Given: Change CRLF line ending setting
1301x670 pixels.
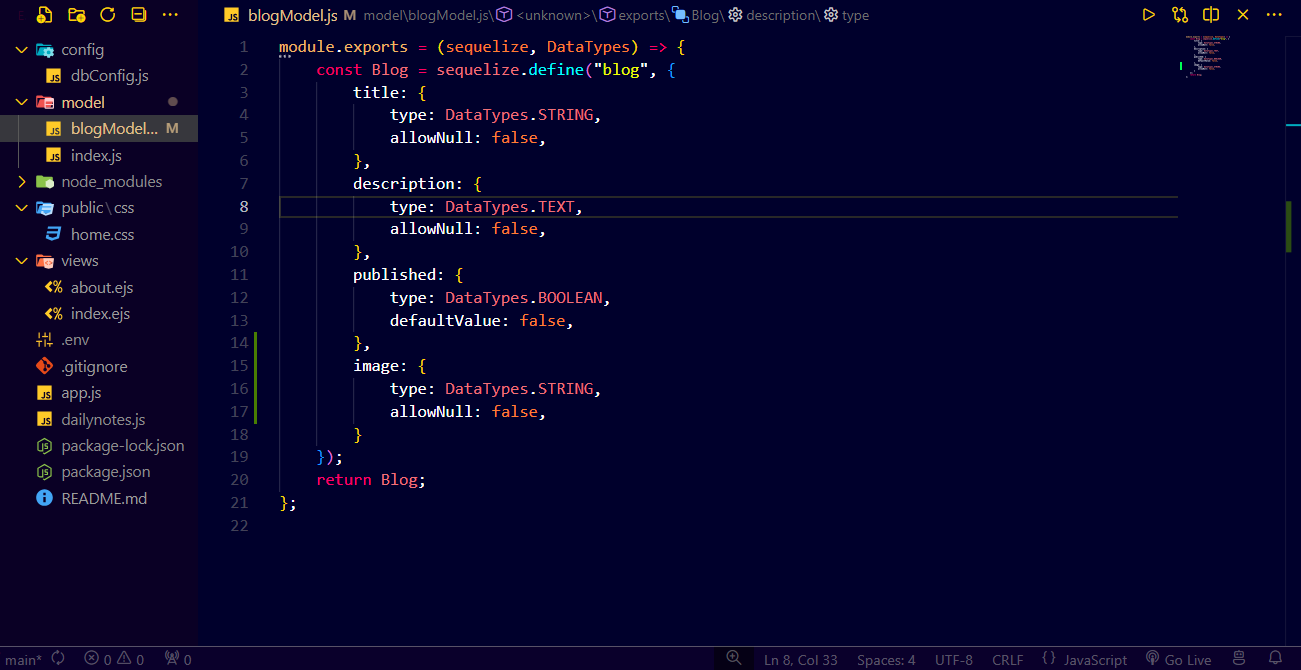Looking at the screenshot, I should (1007, 659).
